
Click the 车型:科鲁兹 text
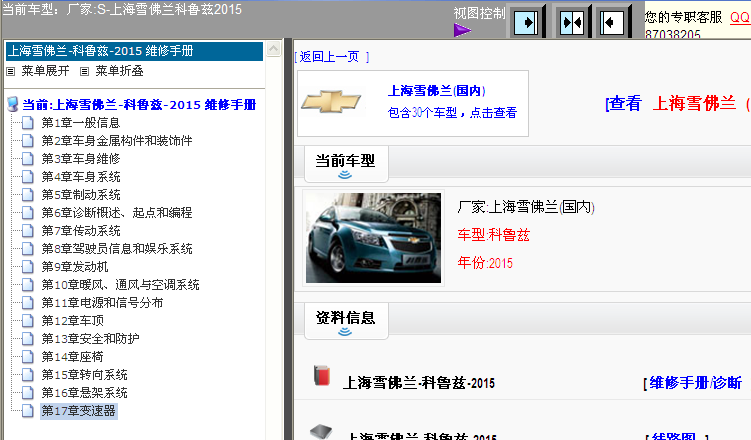pos(493,235)
